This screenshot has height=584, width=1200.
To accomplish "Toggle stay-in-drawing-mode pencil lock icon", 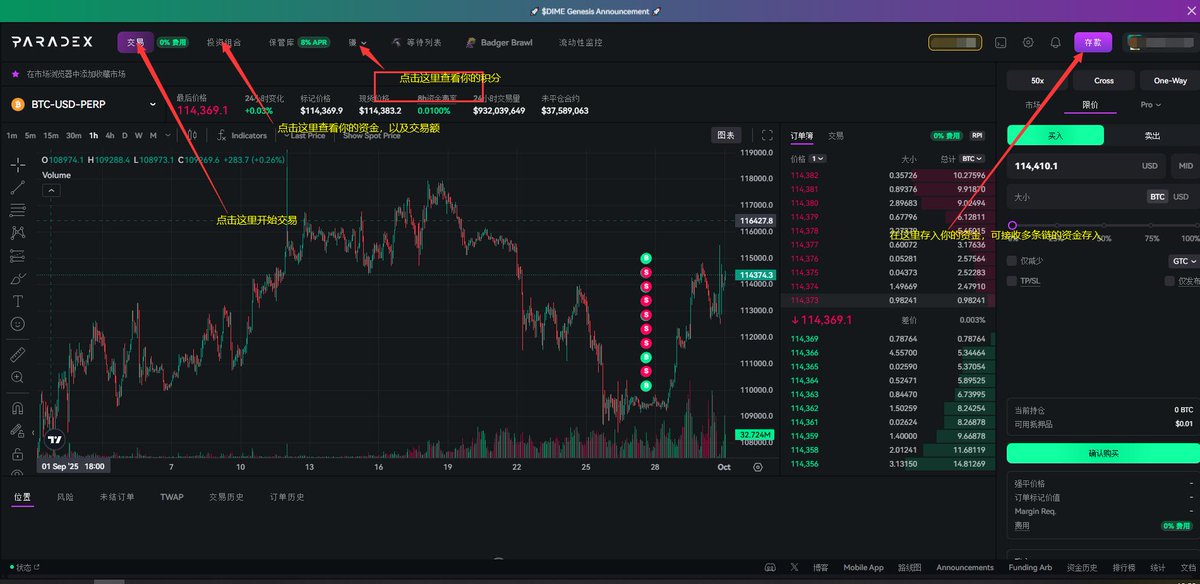I will click(x=17, y=431).
